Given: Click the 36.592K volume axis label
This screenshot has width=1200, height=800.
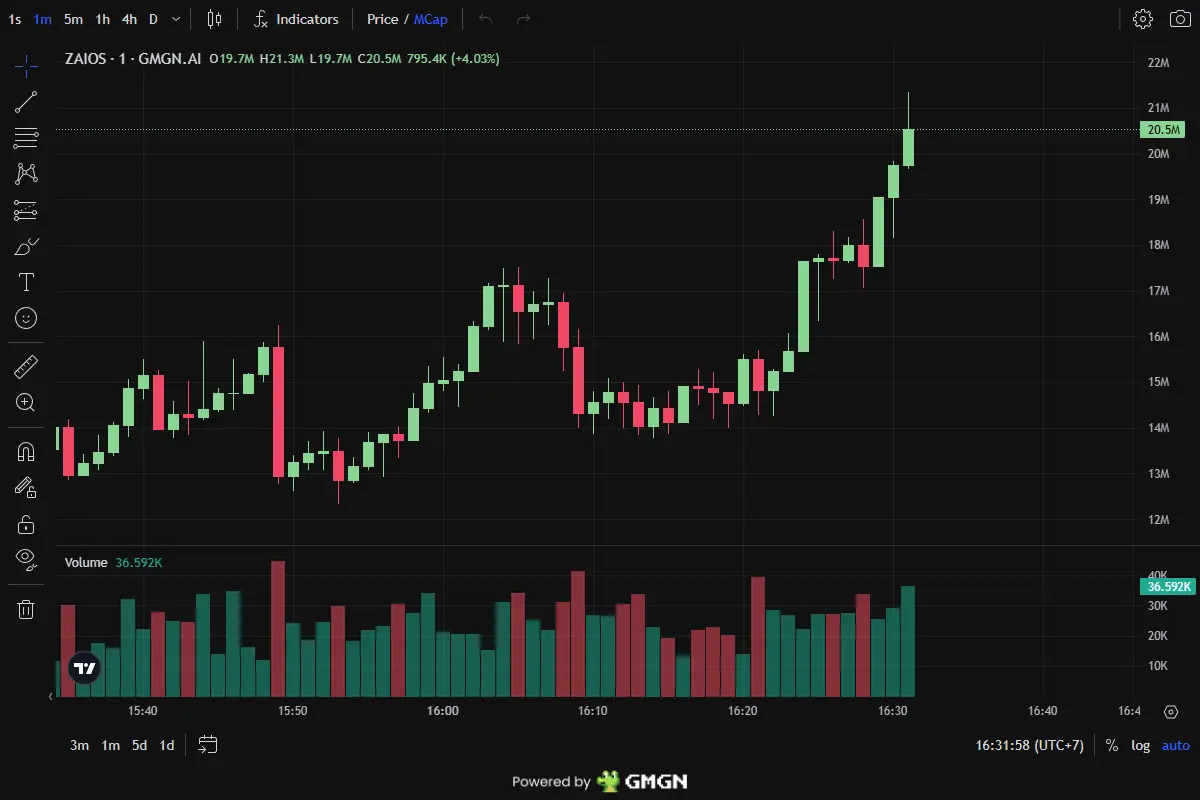Looking at the screenshot, I should point(1167,586).
